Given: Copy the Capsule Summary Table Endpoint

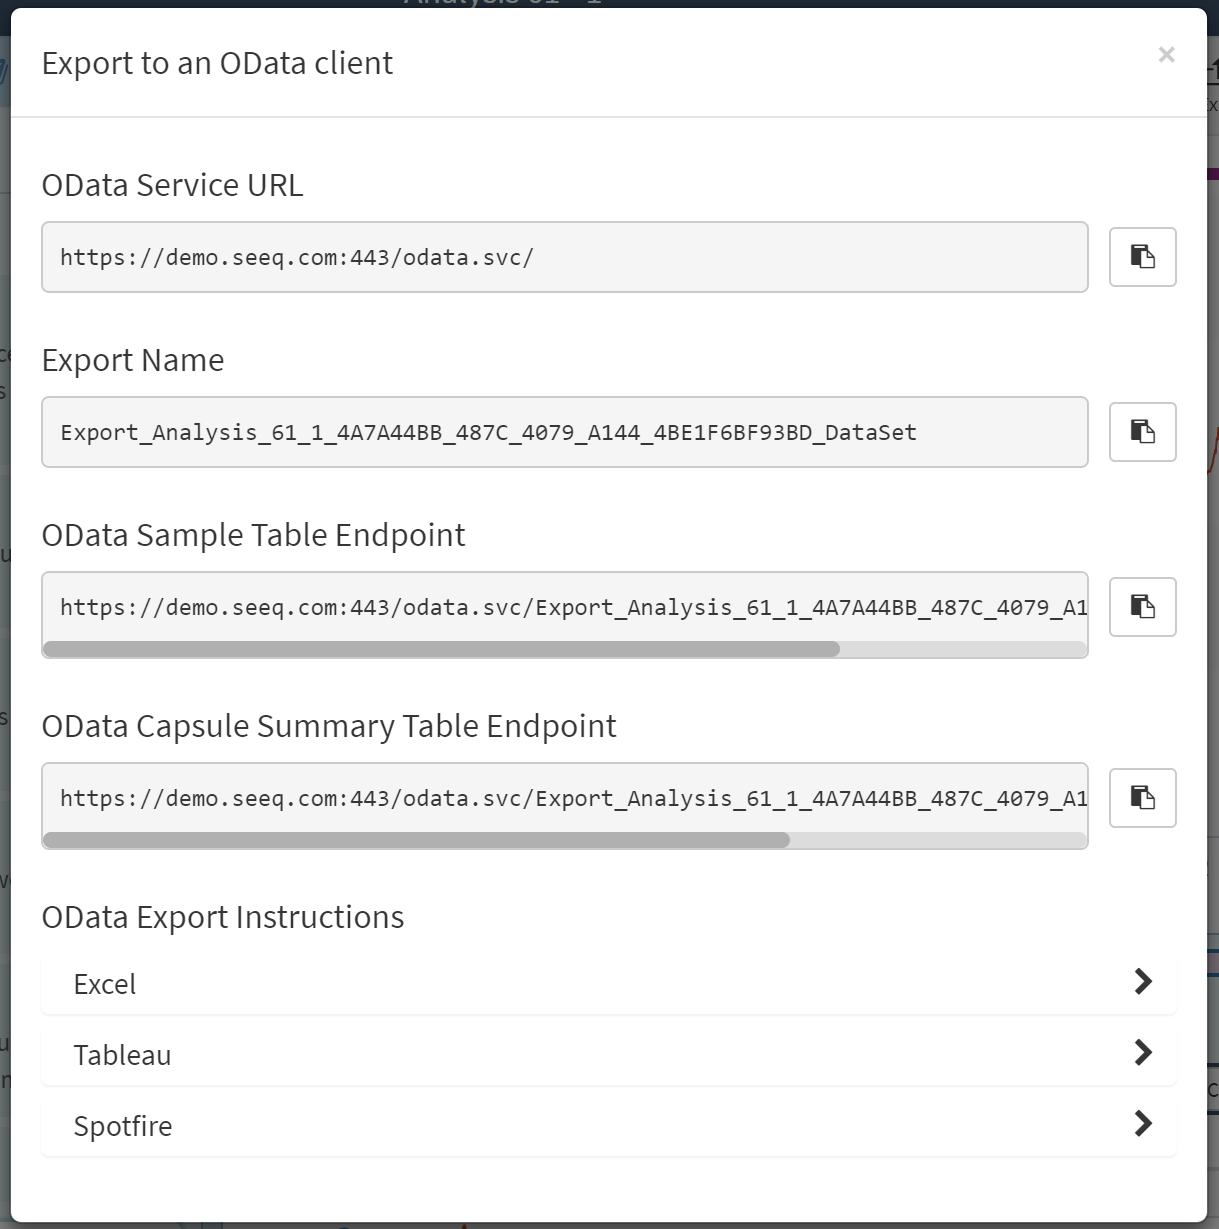Looking at the screenshot, I should 1142,798.
